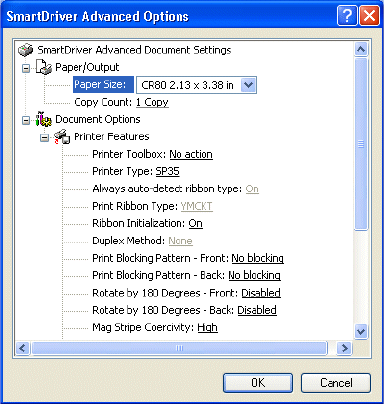384x404 pixels.
Task: Click the Paper/Output page icon
Action: pyautogui.click(x=44, y=67)
